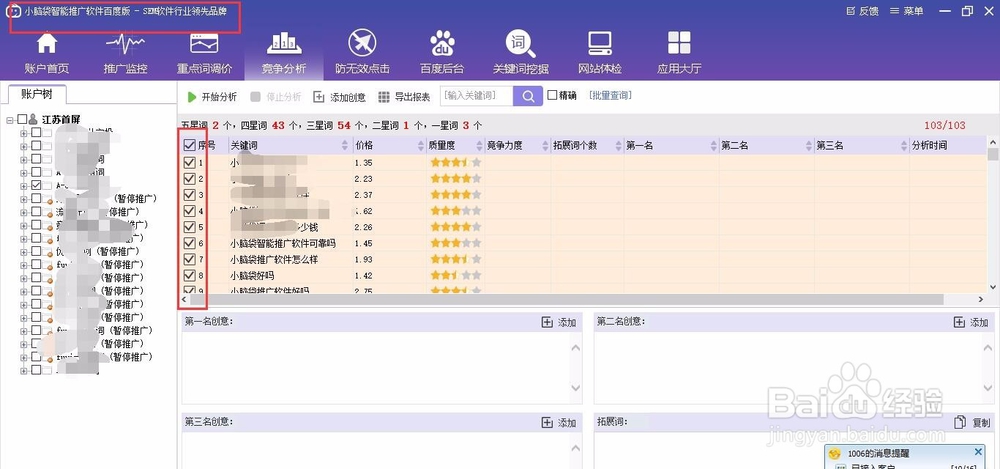
Task: Open 重点词调价 bid adjust icon
Action: pos(204,44)
